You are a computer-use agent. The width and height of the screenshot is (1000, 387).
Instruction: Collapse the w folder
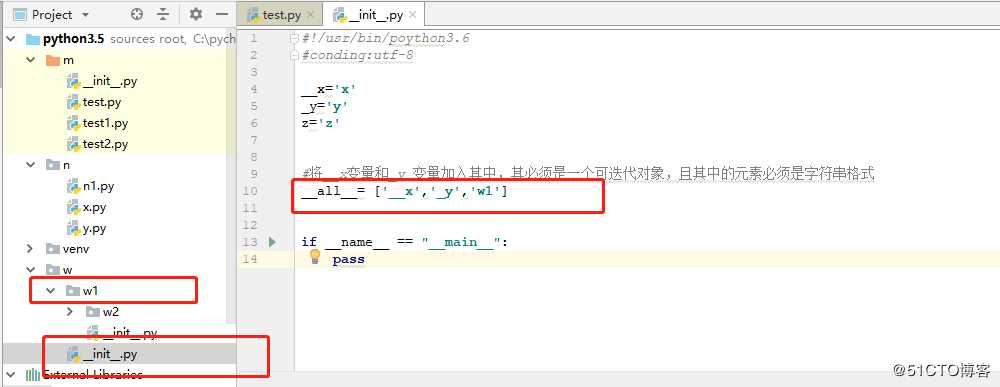click(30, 270)
